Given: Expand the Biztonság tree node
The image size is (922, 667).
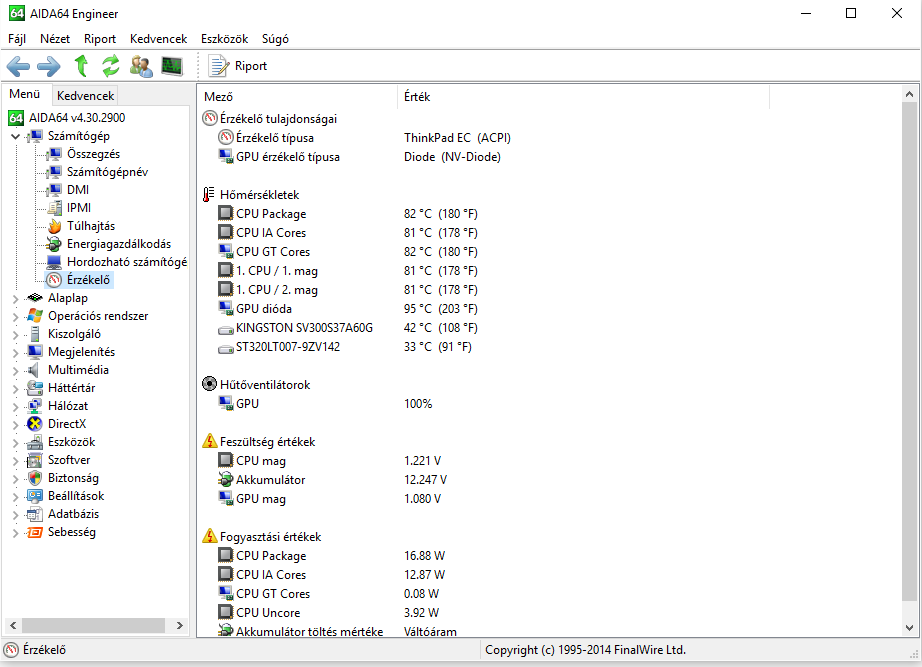Looking at the screenshot, I should (x=16, y=479).
